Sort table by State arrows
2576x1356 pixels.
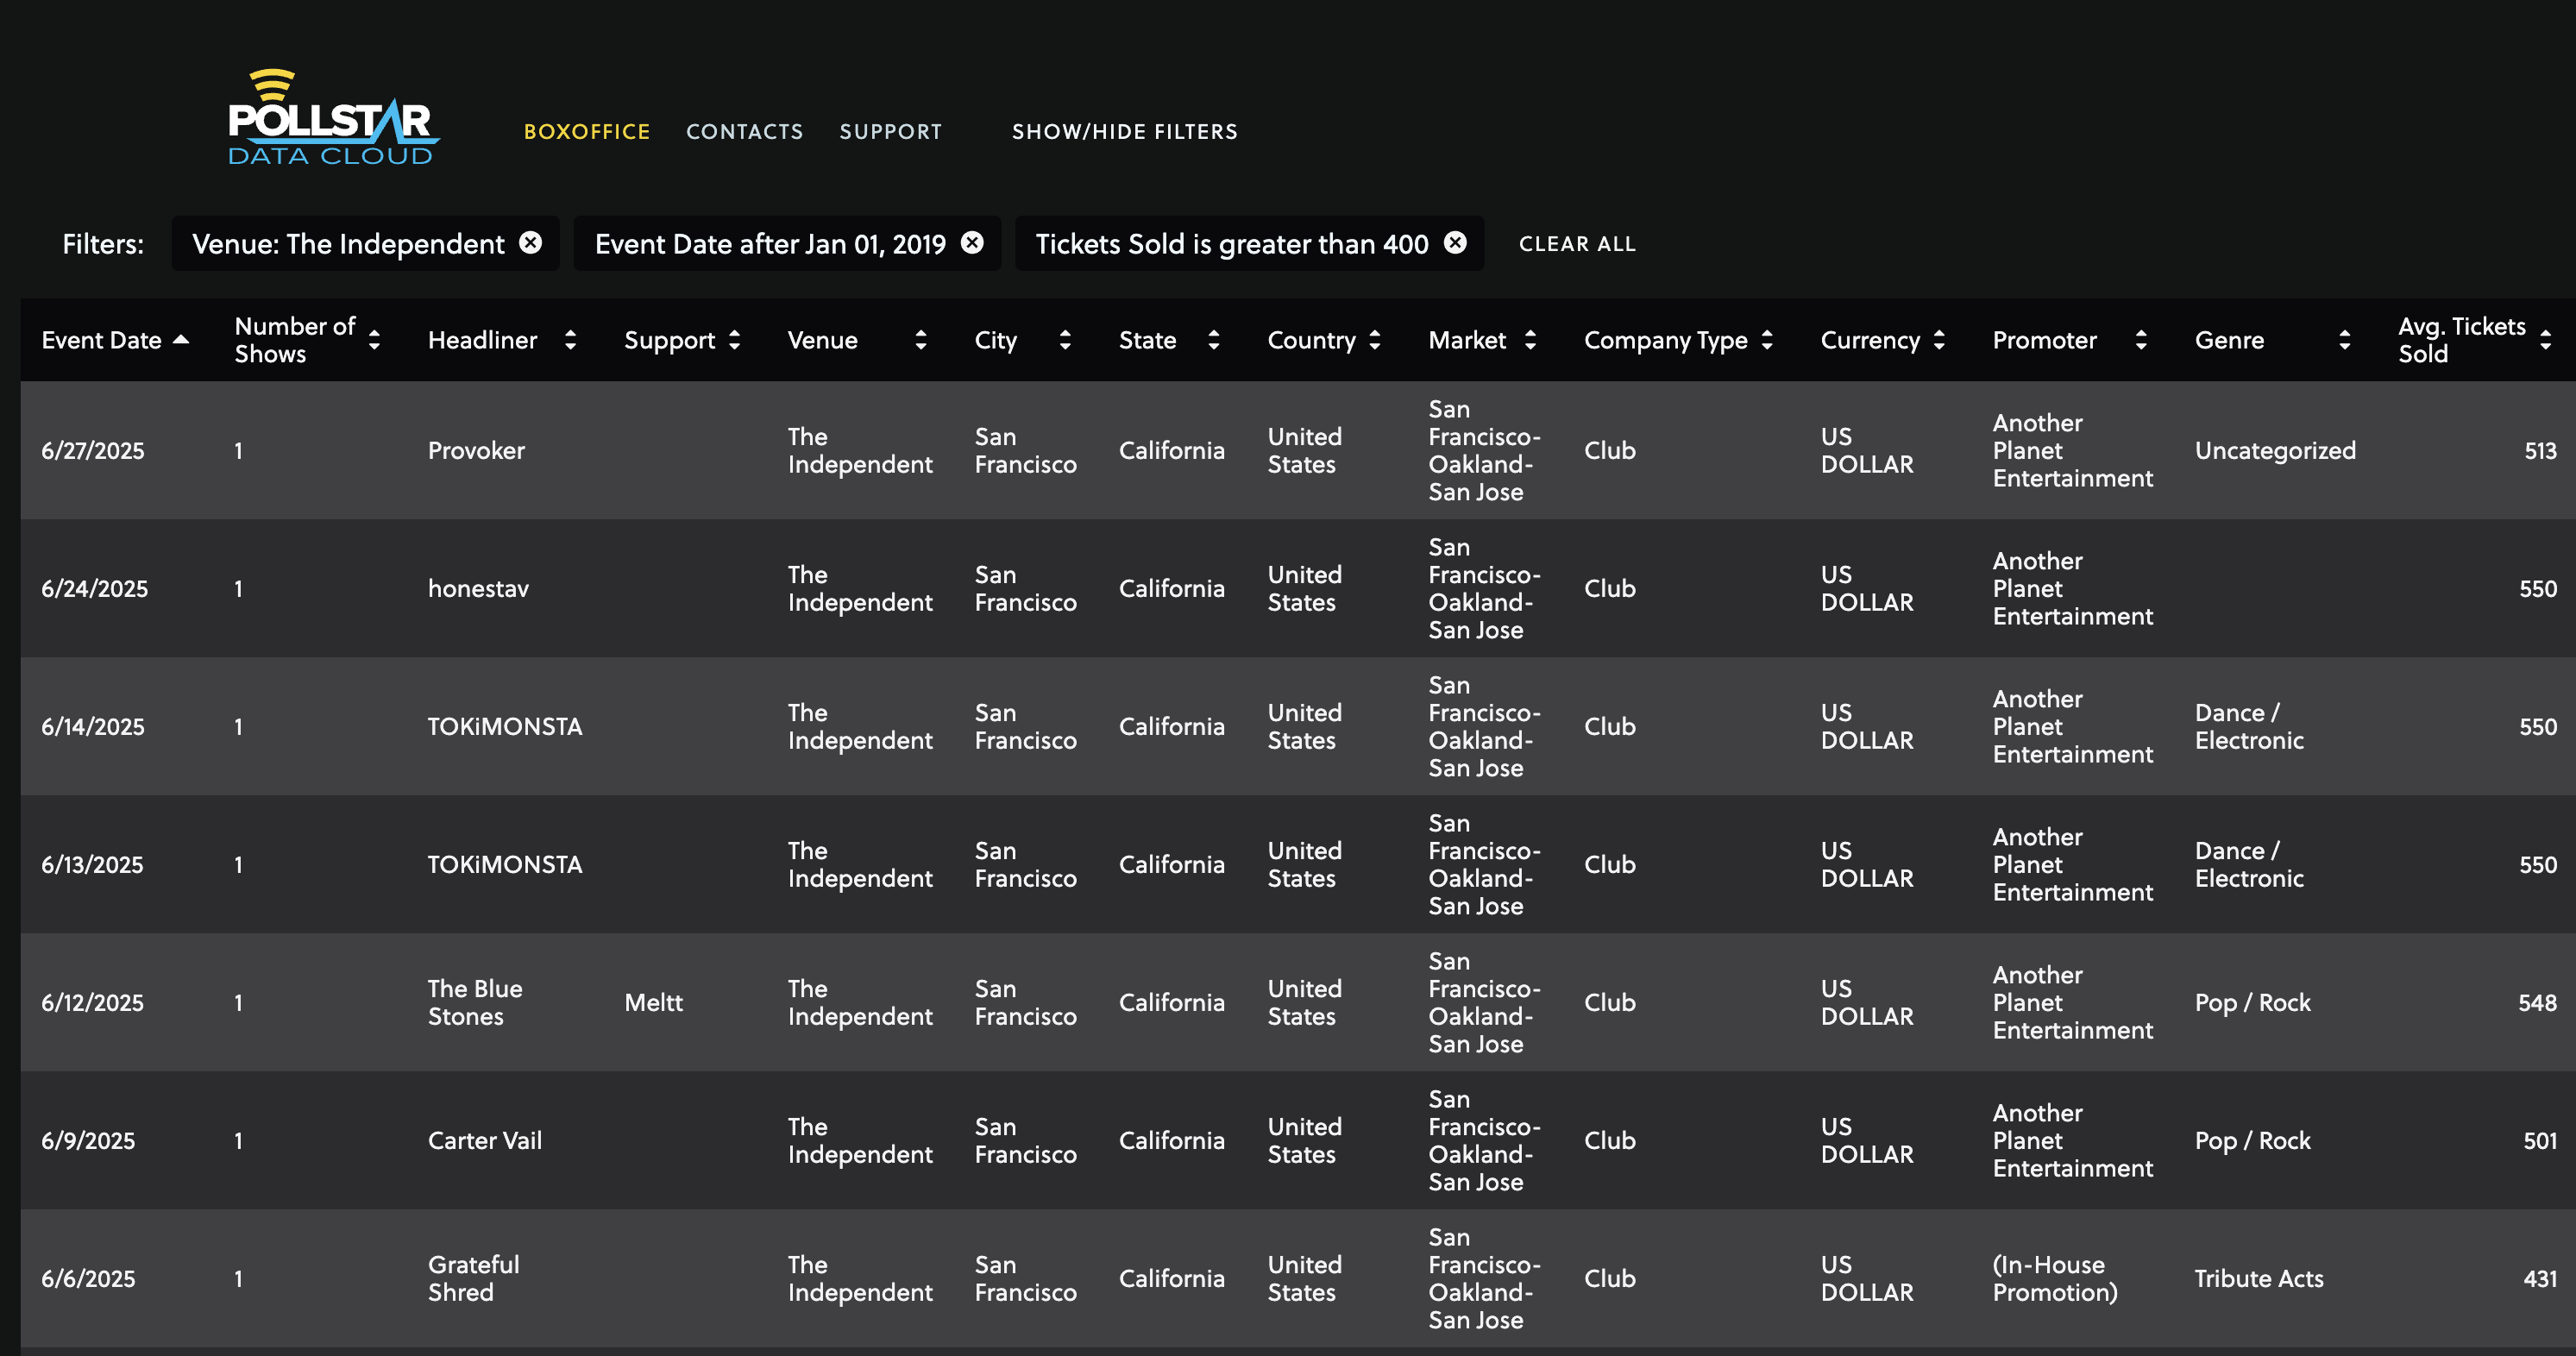[x=1214, y=340]
